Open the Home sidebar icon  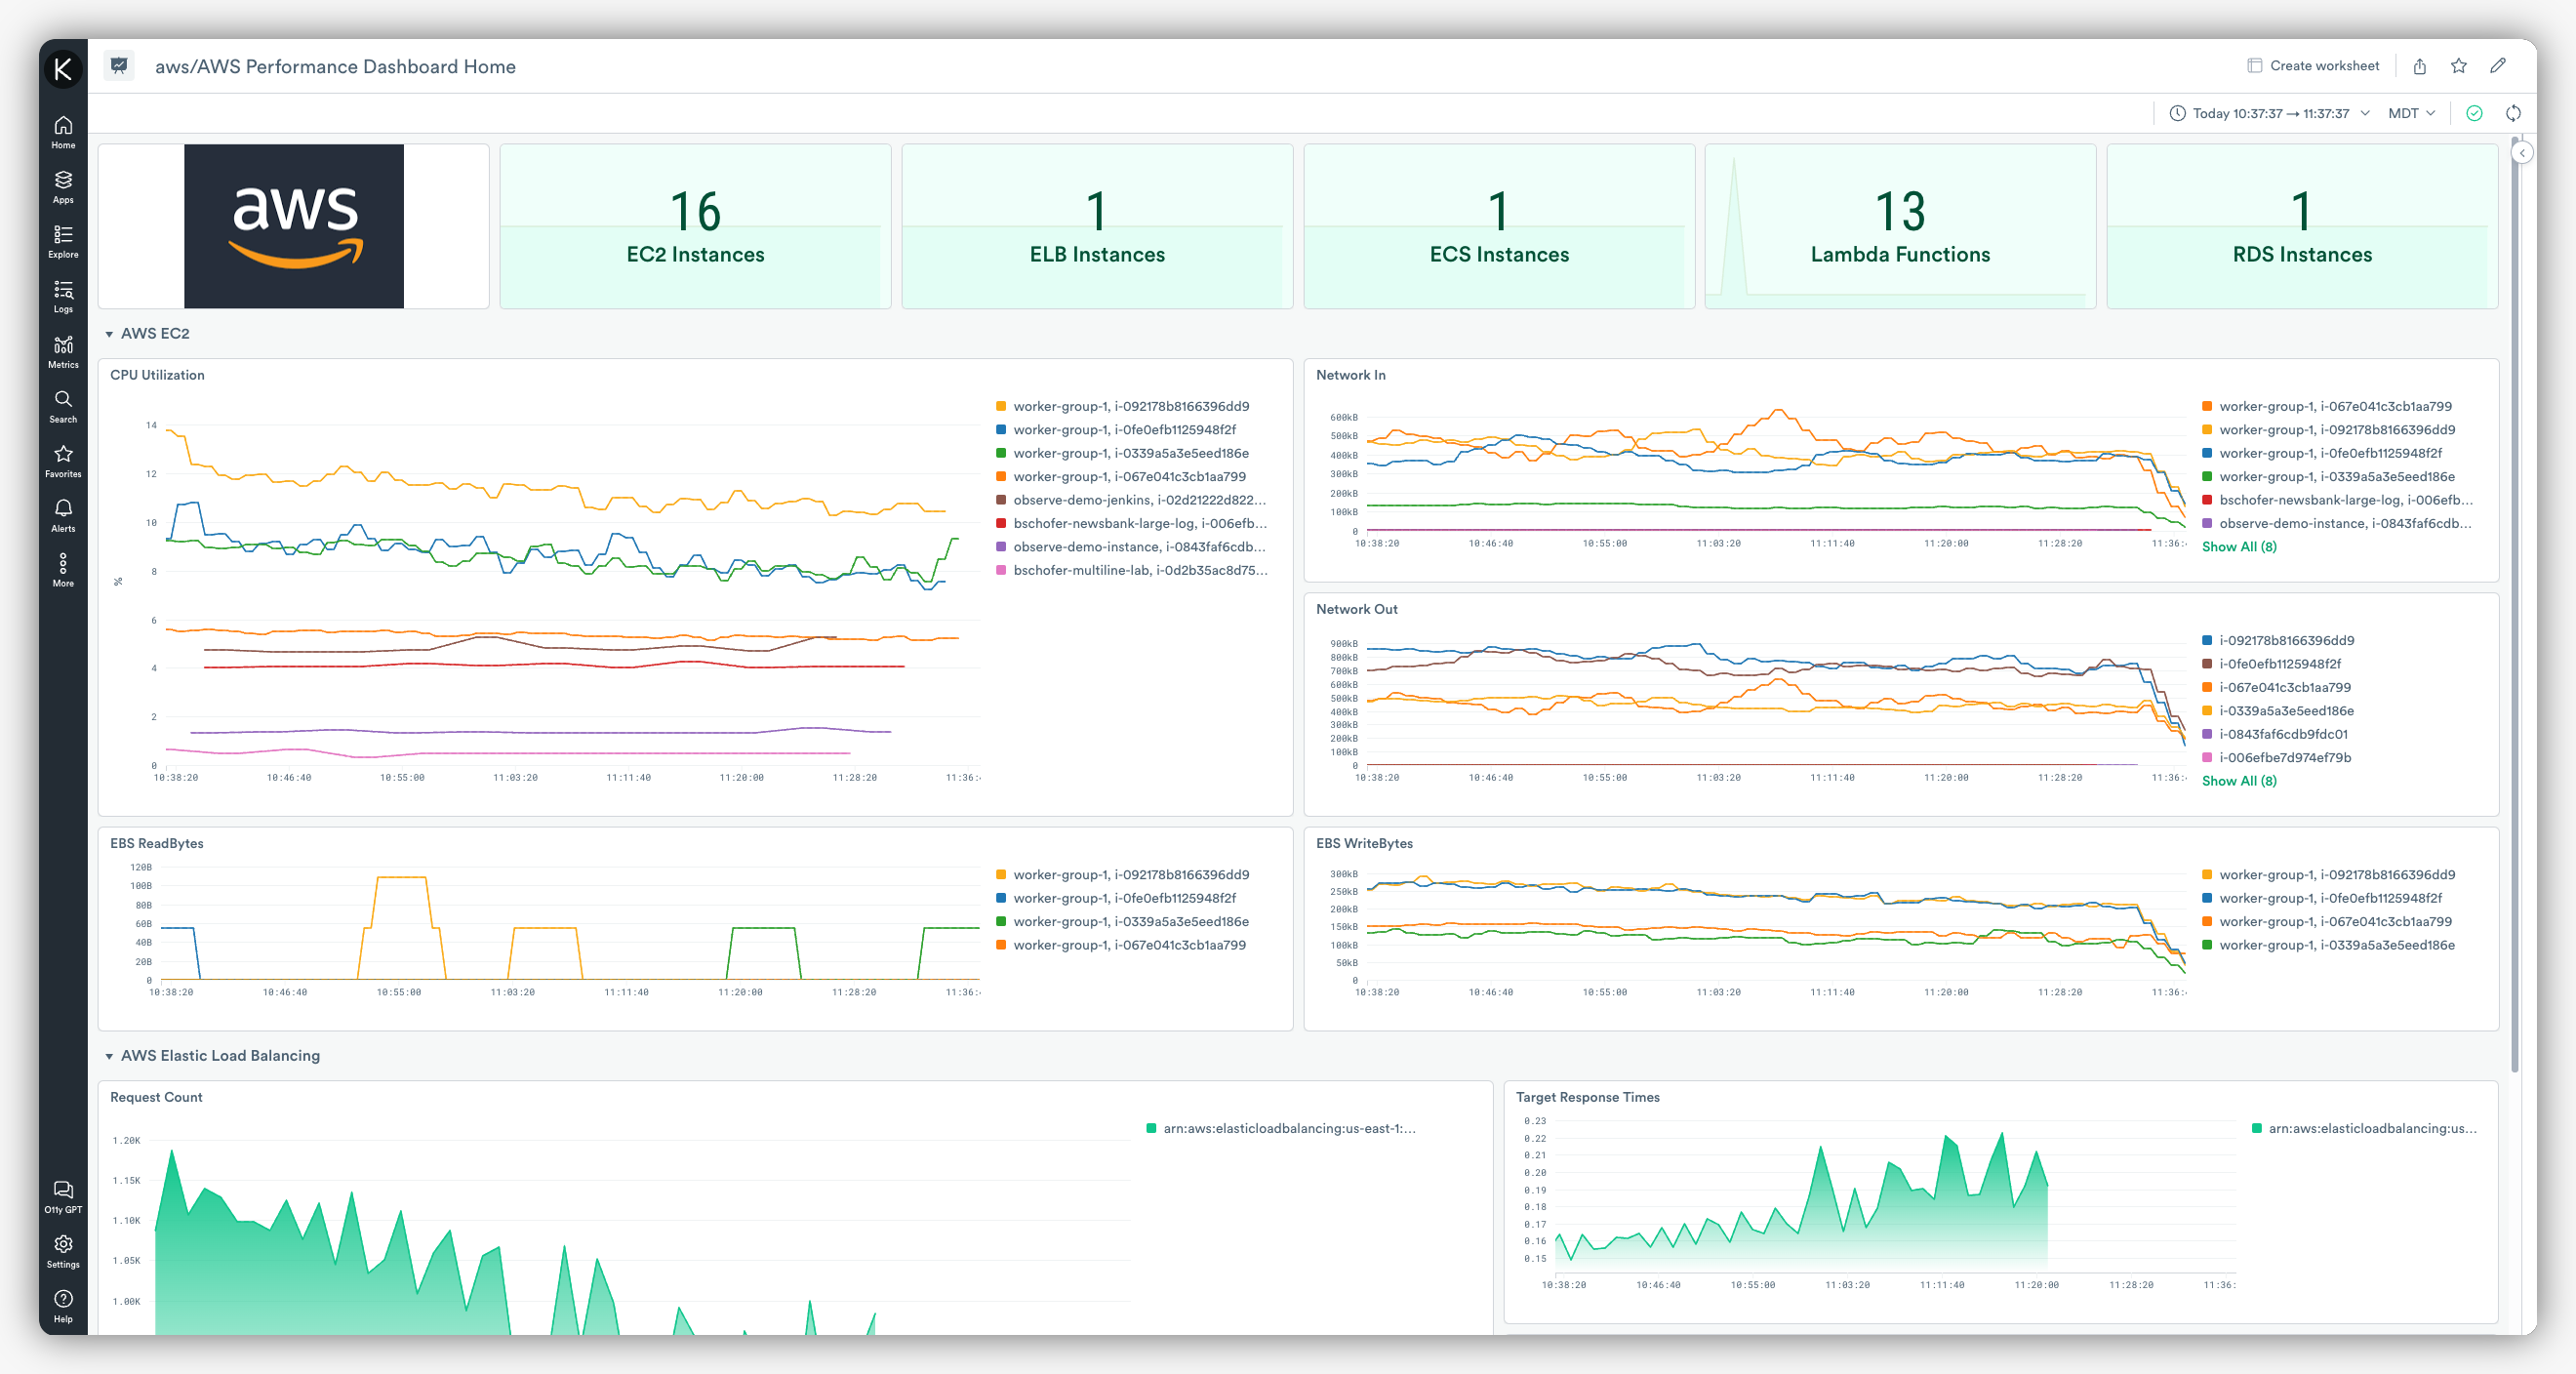pos(63,132)
